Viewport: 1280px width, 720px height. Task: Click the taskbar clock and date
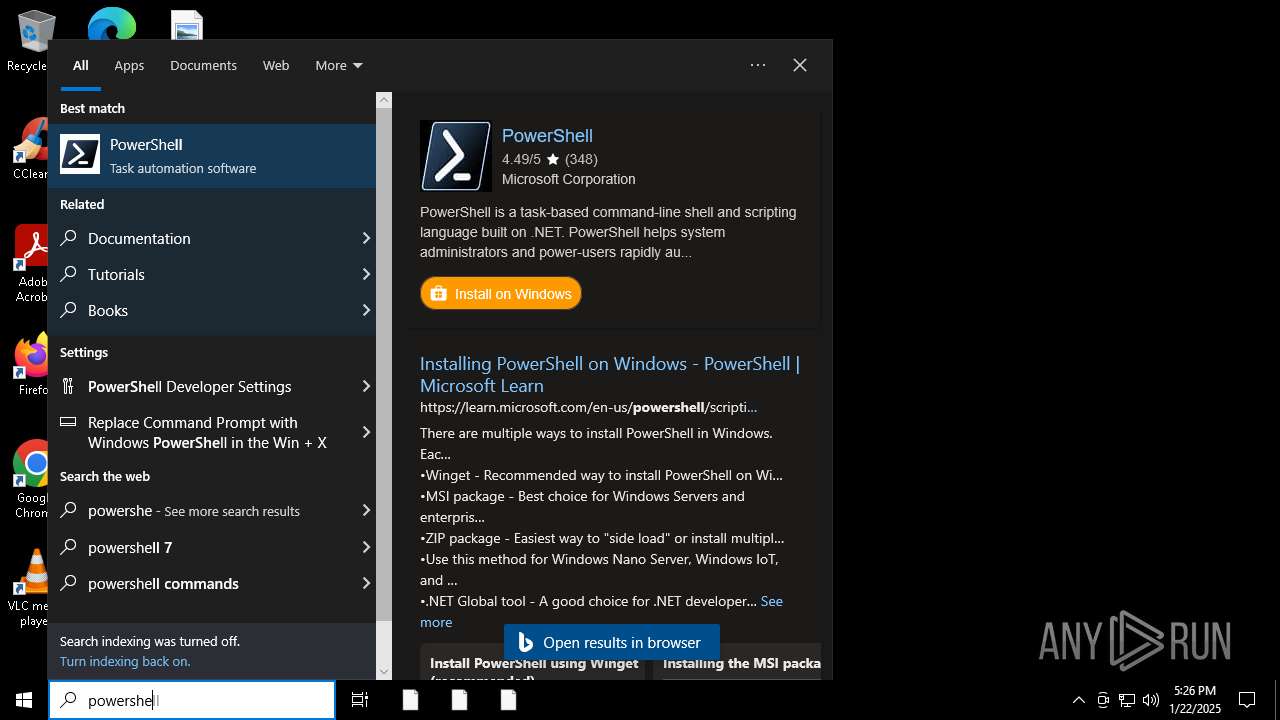click(x=1195, y=700)
